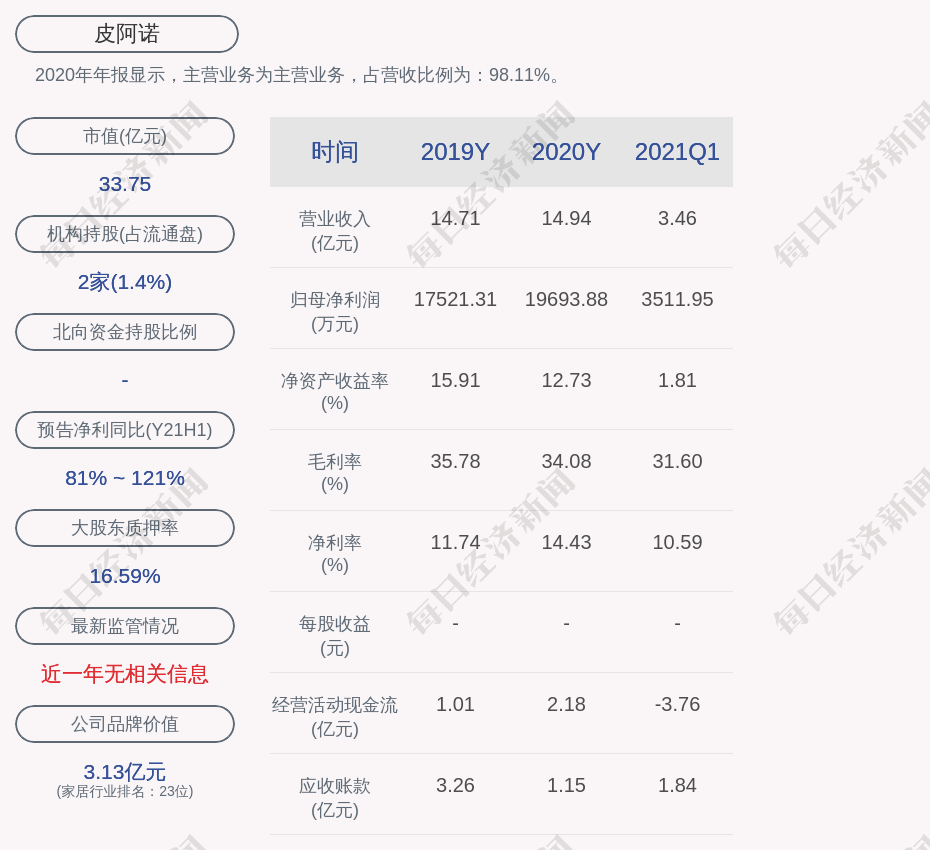
Task: Click the 毛利率(%) row label
Action: [335, 473]
